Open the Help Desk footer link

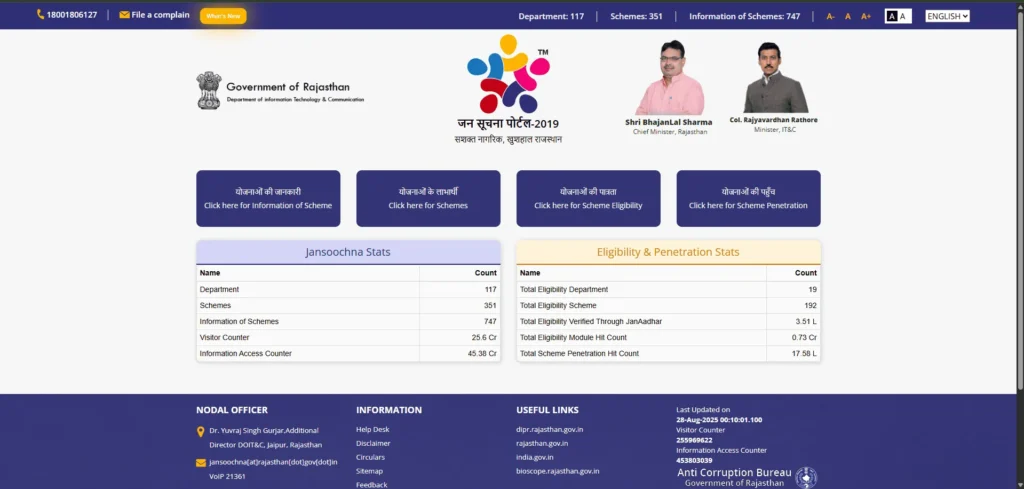(x=372, y=429)
